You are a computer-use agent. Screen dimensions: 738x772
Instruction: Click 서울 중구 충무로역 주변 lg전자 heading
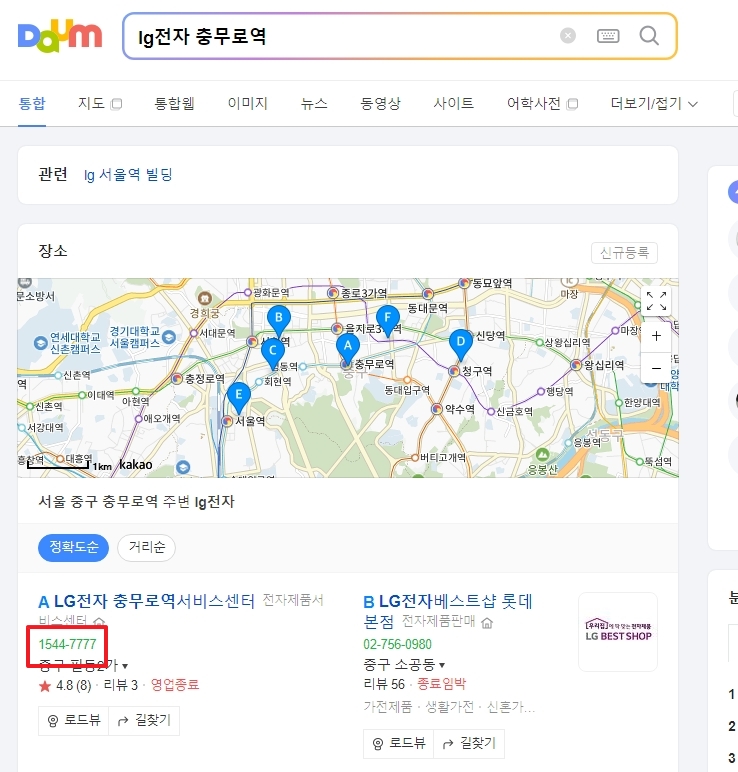136,502
